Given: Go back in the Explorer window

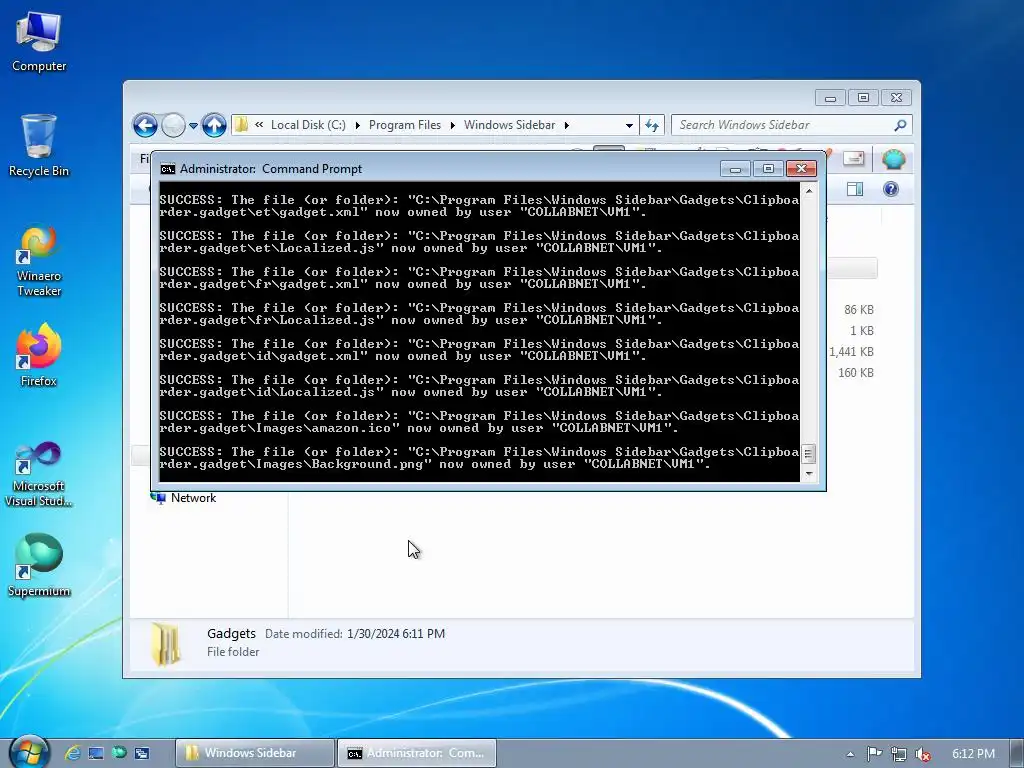Looking at the screenshot, I should click(145, 125).
